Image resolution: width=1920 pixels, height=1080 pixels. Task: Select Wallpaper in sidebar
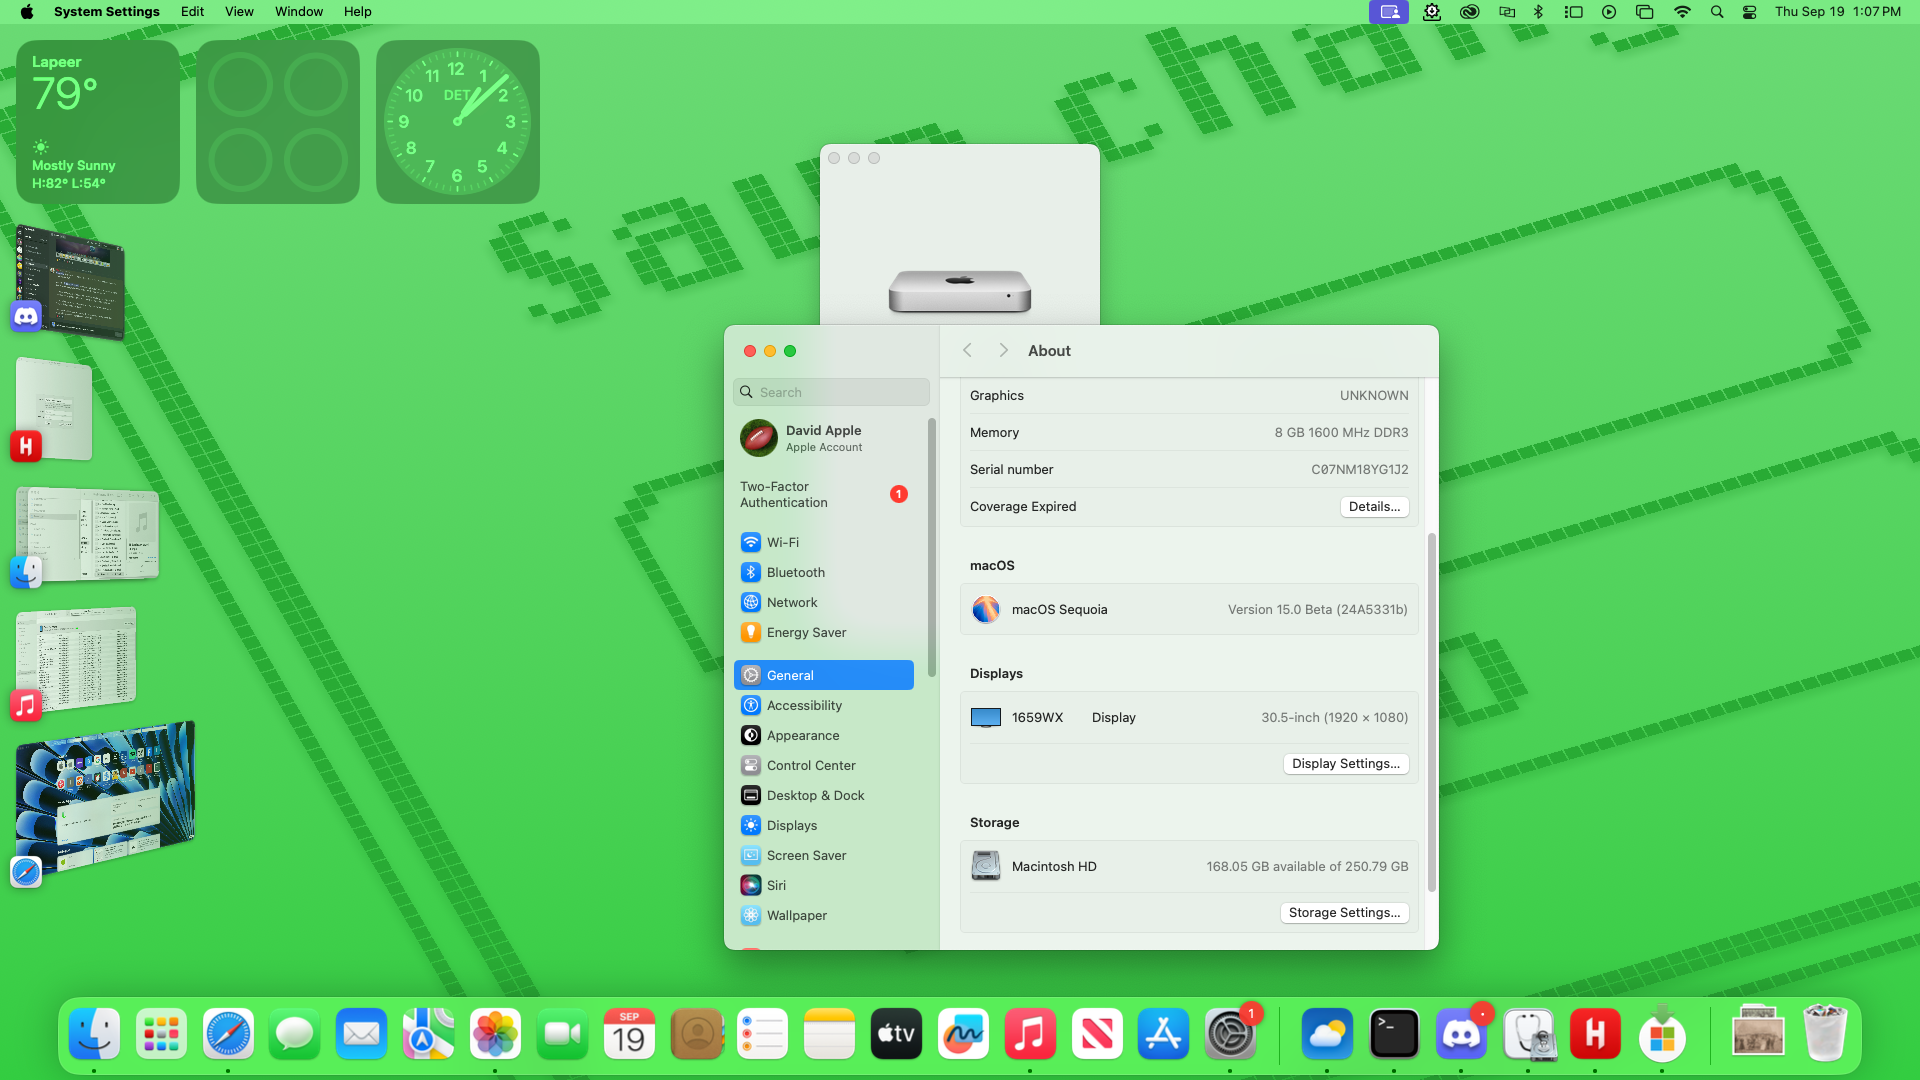pos(796,915)
